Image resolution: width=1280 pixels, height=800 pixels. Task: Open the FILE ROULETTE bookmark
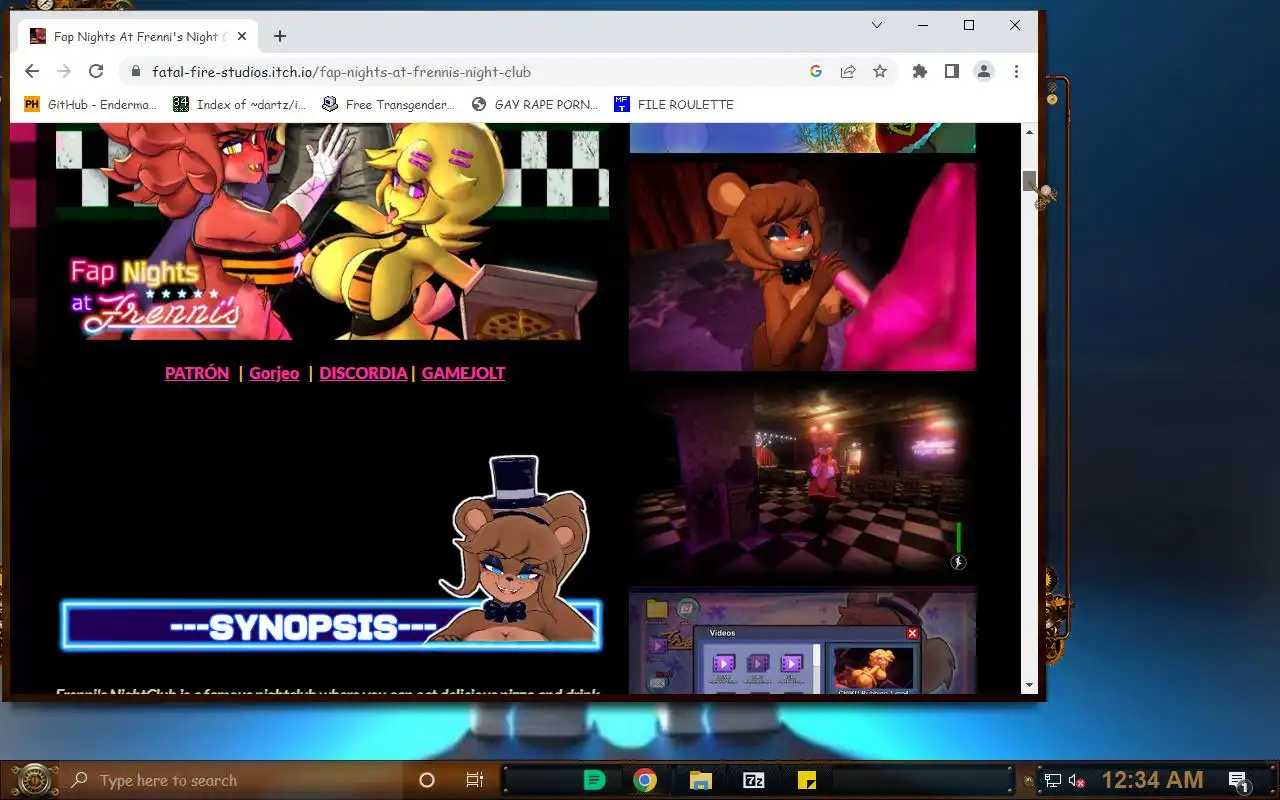point(673,104)
